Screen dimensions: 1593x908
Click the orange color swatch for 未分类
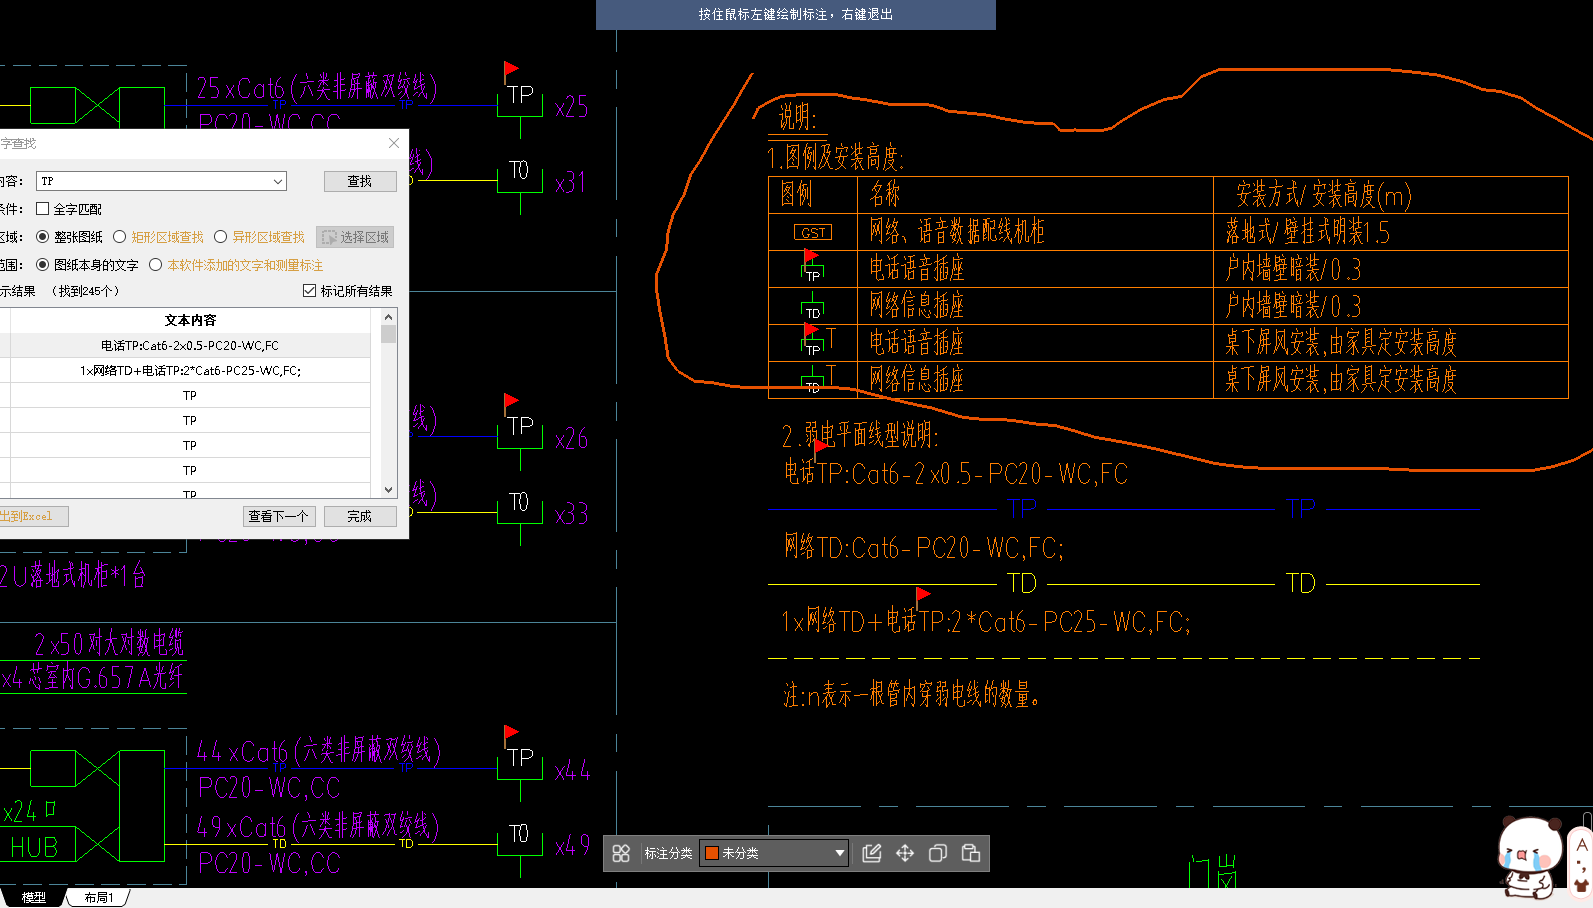712,853
